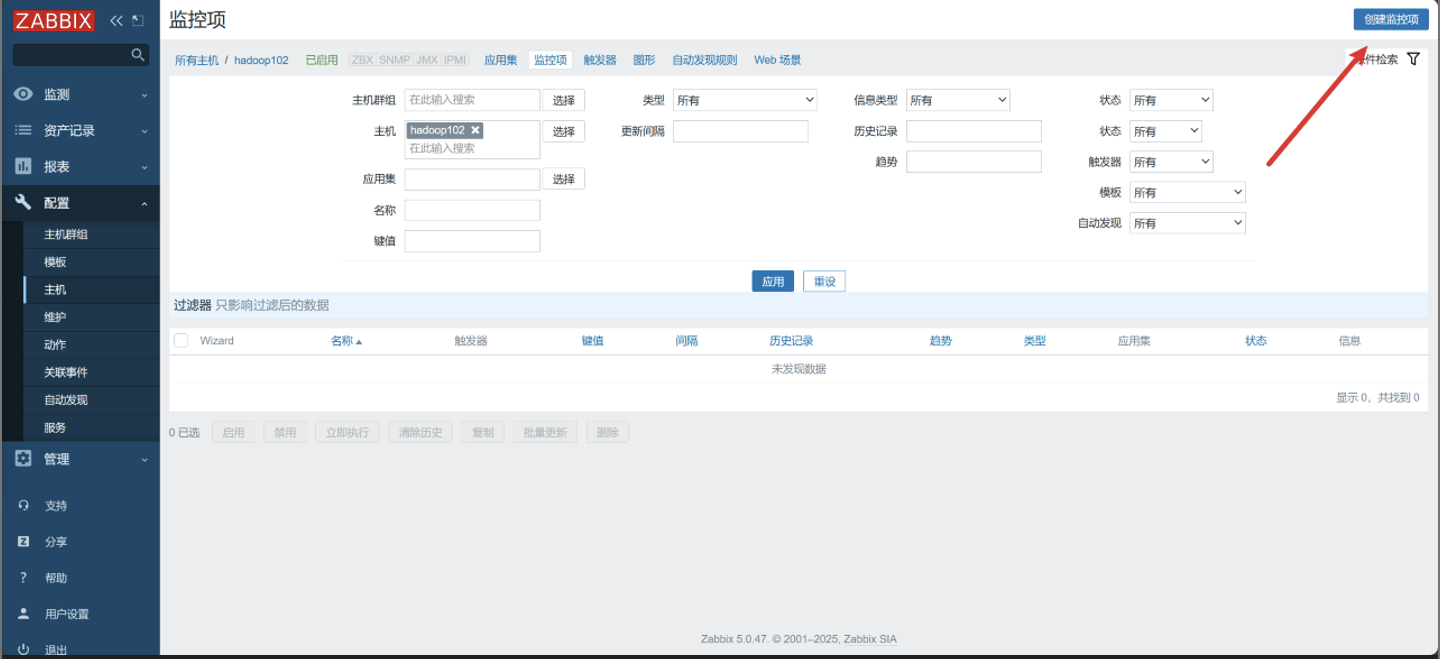Click the 重设 filter button
This screenshot has height=659, width=1440.
pos(825,281)
